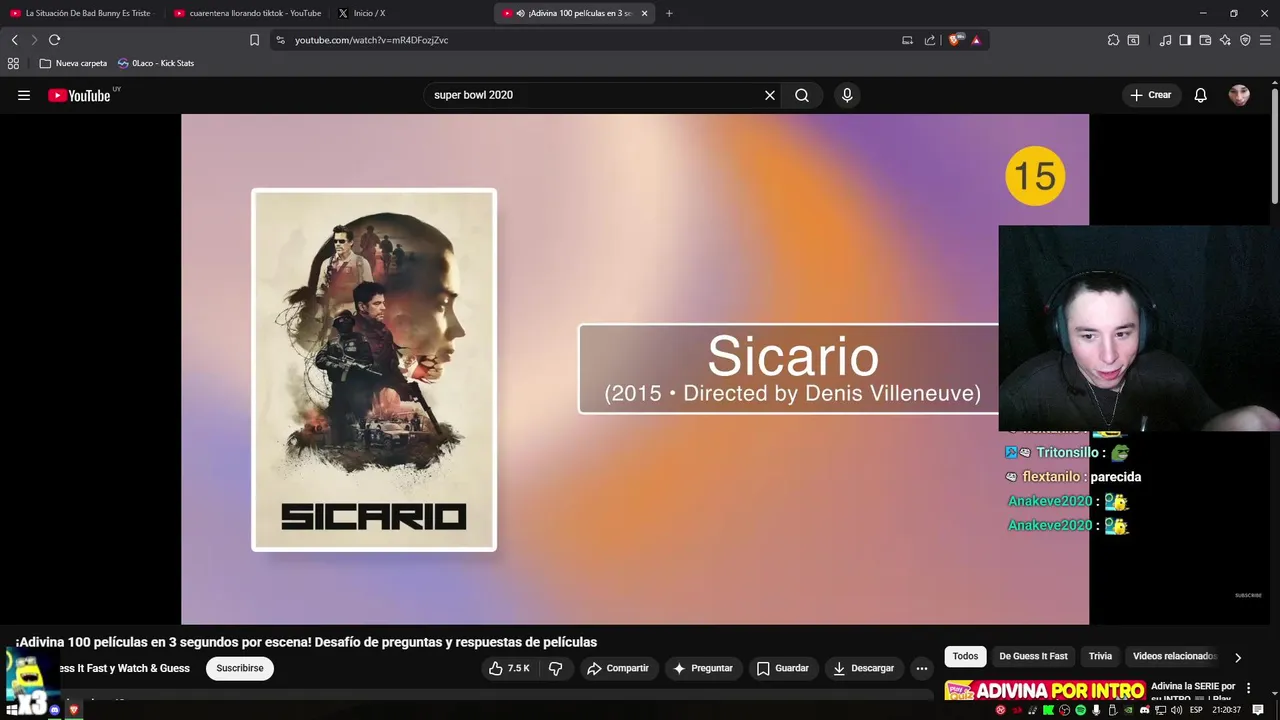The image size is (1280, 720).
Task: Open the Windows notification center icon
Action: pos(1258,710)
